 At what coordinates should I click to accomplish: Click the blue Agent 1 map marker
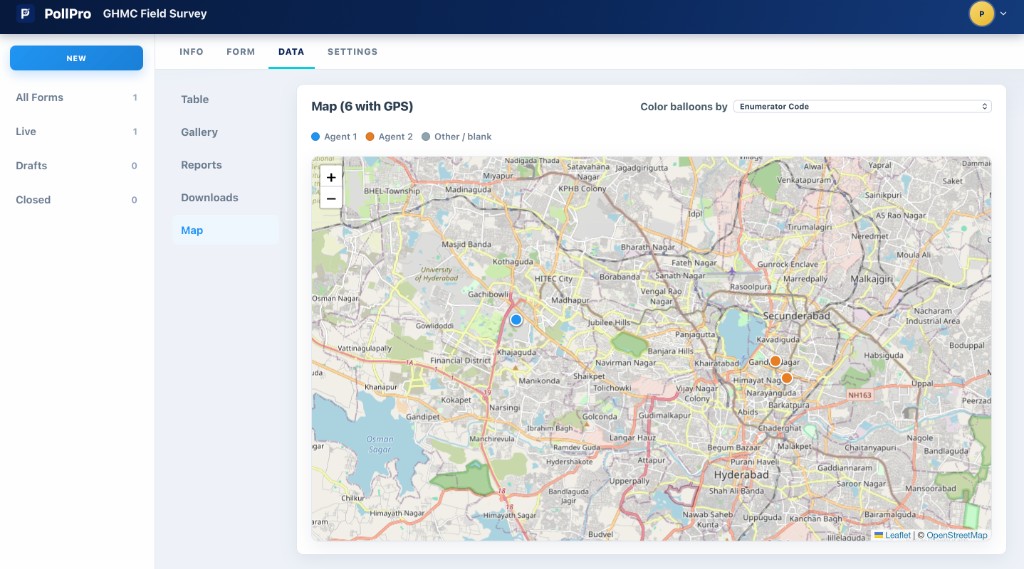click(516, 320)
